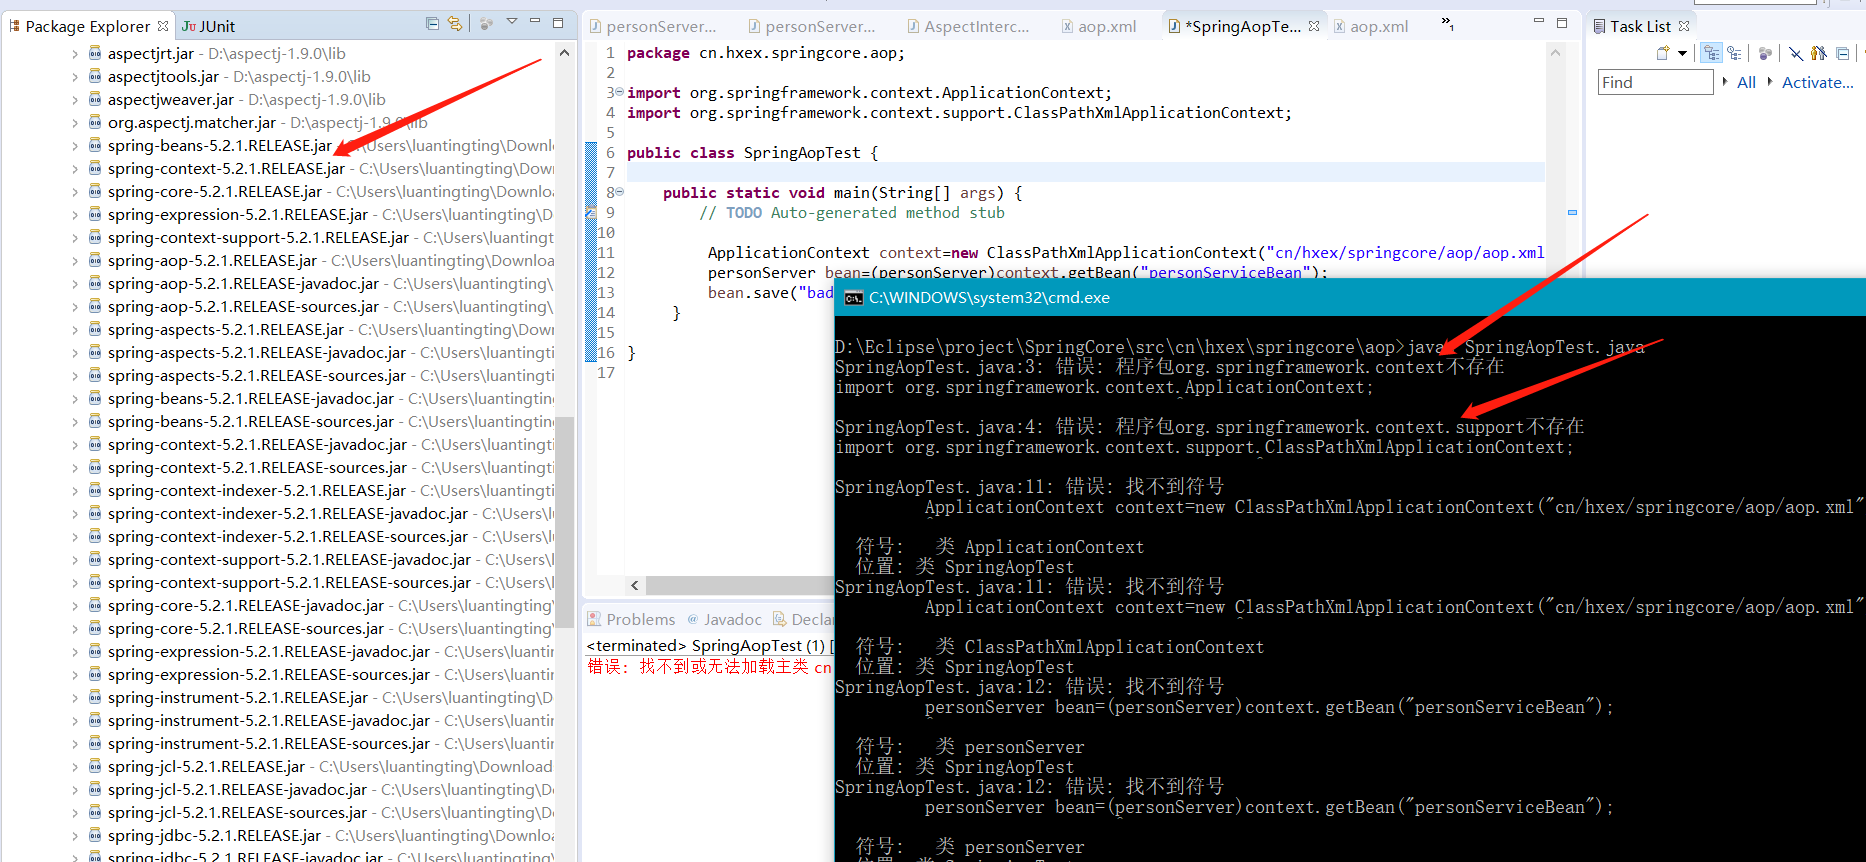The width and height of the screenshot is (1866, 862).
Task: Select aspectjtools.jar in Package Explorer
Action: coord(163,77)
